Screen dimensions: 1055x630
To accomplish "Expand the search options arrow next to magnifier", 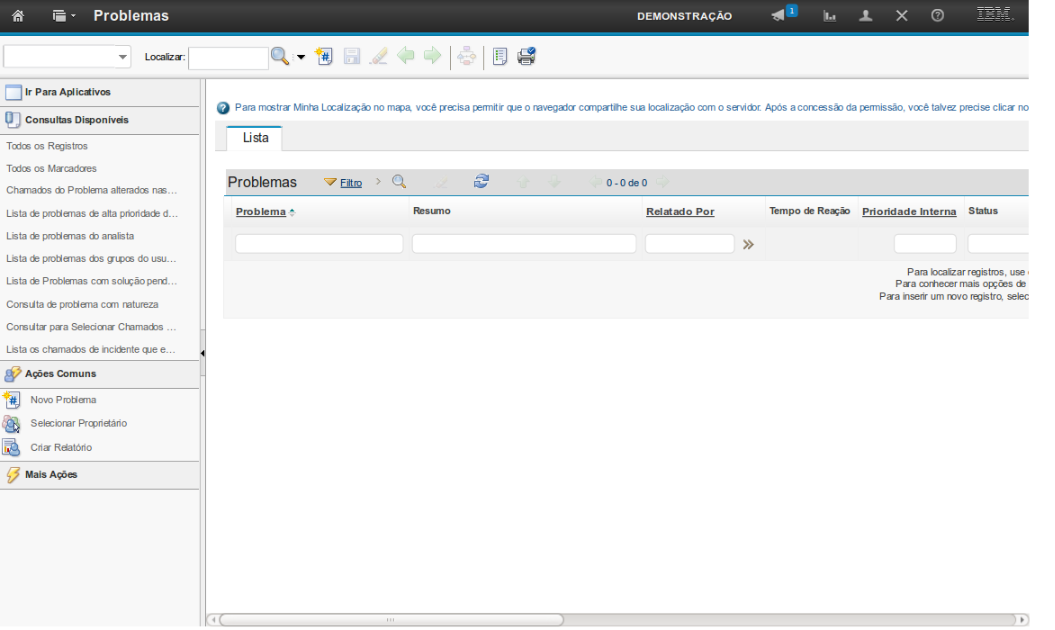I will click(300, 57).
